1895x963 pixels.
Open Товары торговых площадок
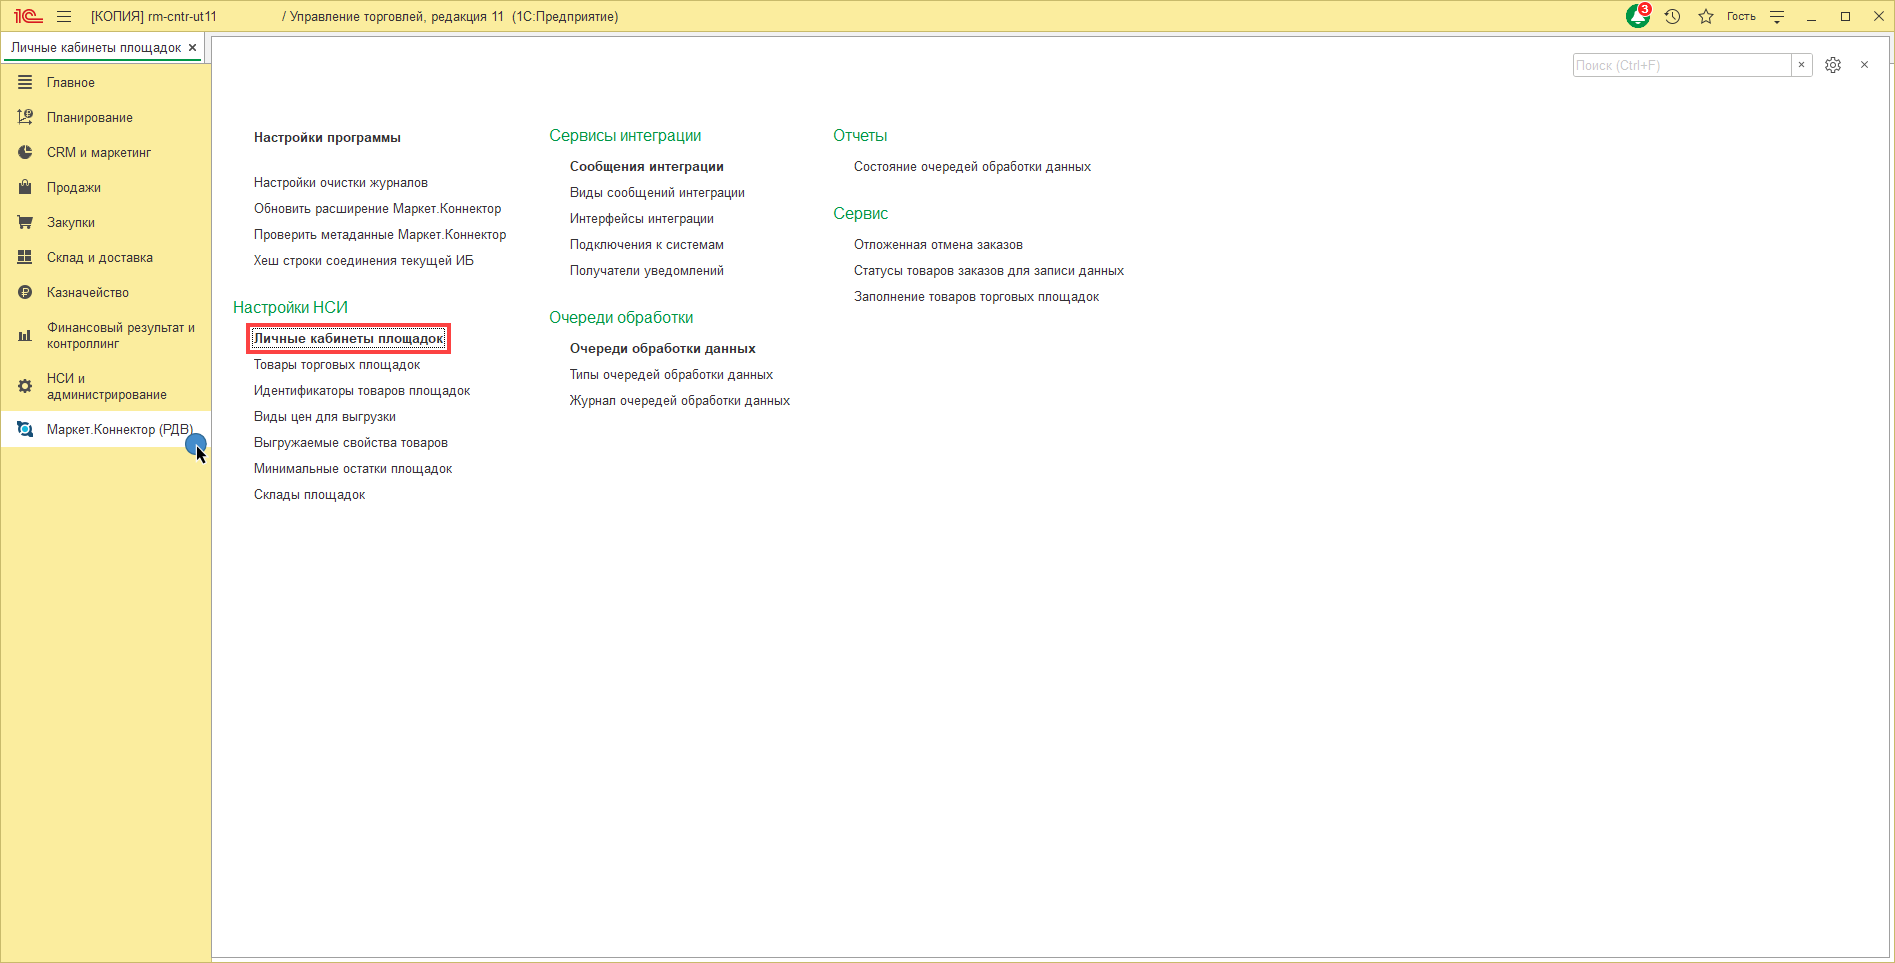point(337,364)
